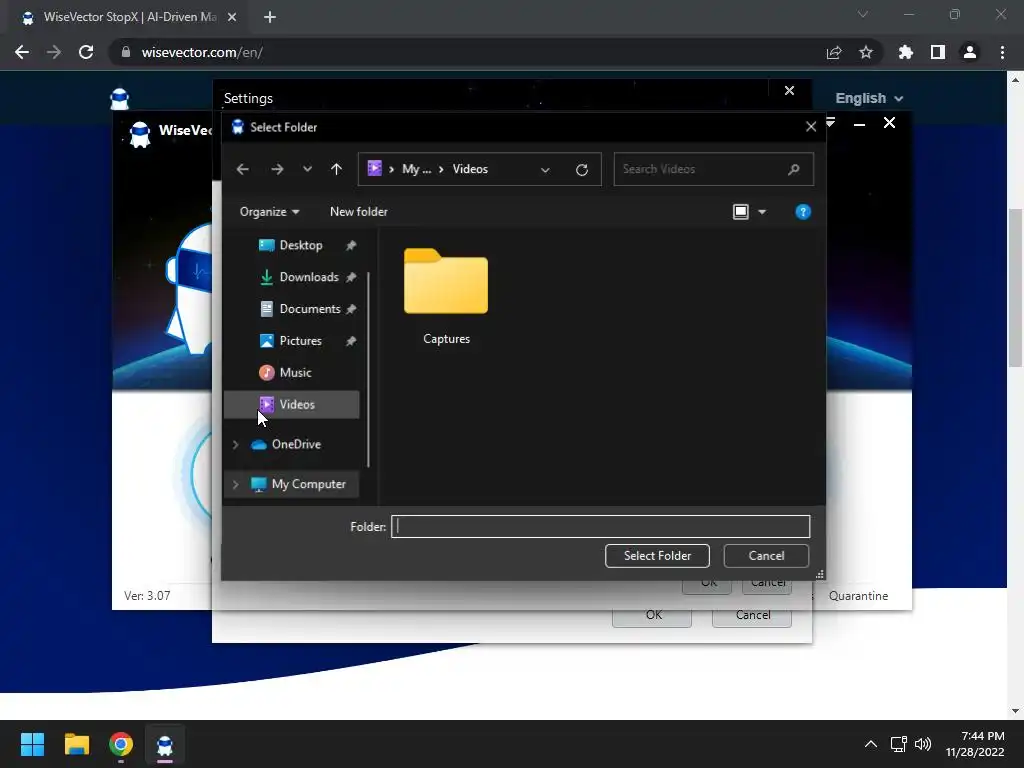Open the Organize menu
1024x768 pixels.
point(269,212)
